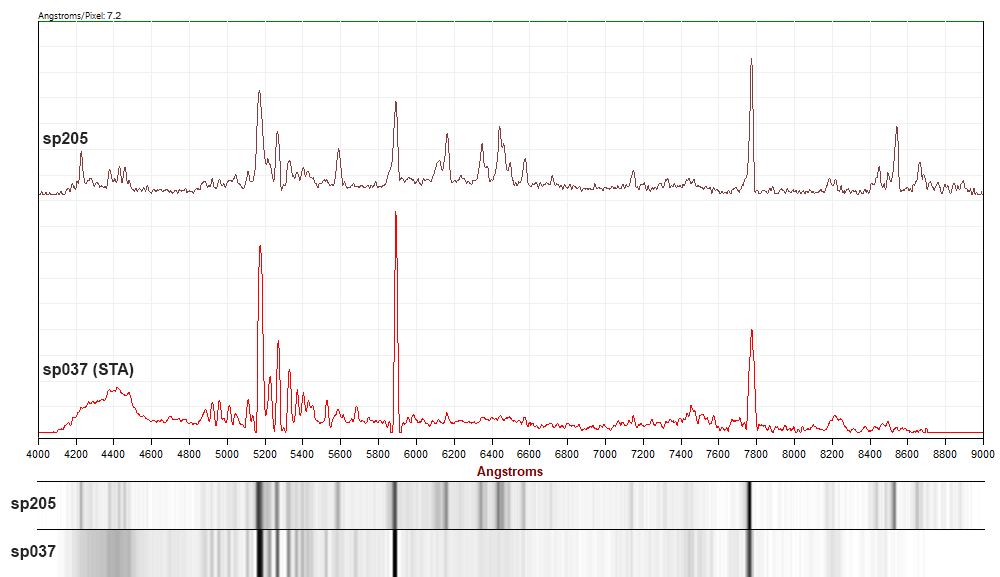Click the dark 7770 line in sp205 strip
Screen dimensions: 1000x577
click(x=749, y=505)
